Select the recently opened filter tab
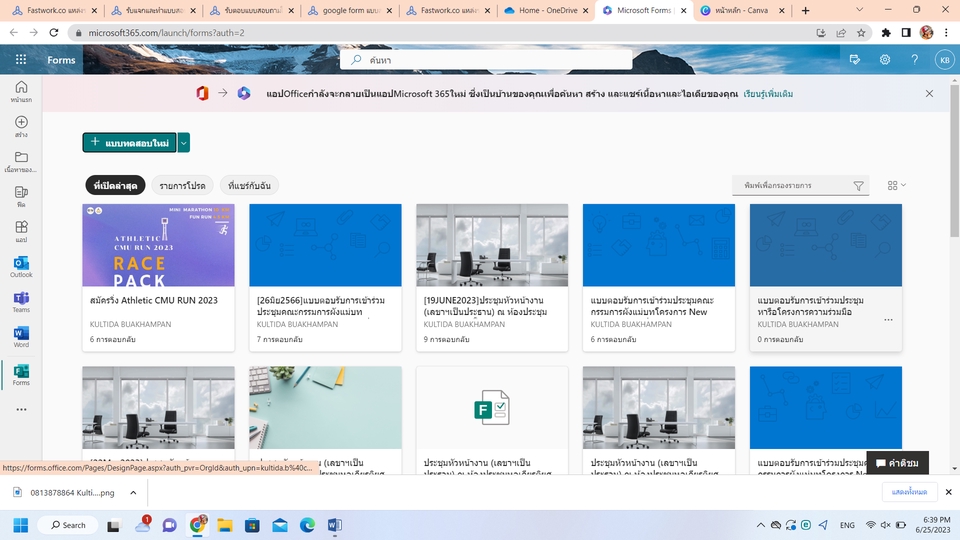This screenshot has height=540, width=960. click(115, 186)
